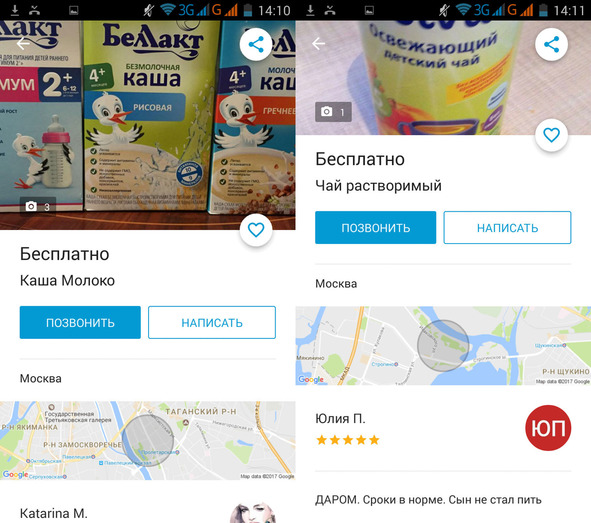The width and height of the screenshot is (591, 523).
Task: View the Беллакт cereal boxes photo
Action: point(148,125)
